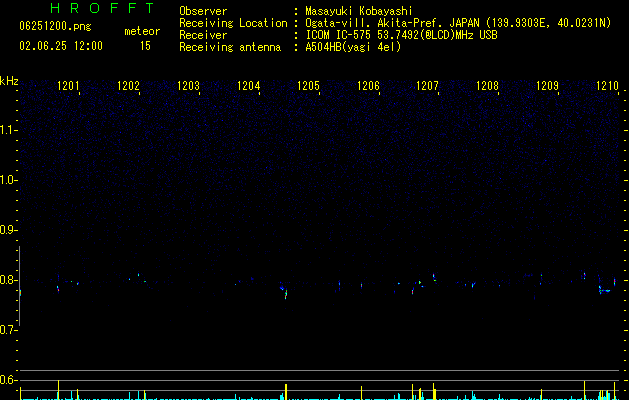
Task: Click the 1204 time marker
Action: click(x=248, y=86)
